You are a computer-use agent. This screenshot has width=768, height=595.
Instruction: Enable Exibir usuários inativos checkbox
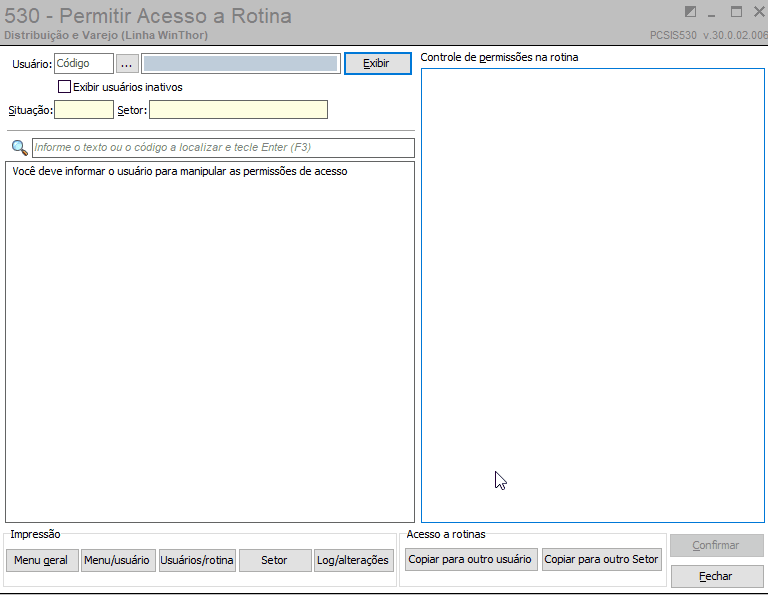(64, 87)
